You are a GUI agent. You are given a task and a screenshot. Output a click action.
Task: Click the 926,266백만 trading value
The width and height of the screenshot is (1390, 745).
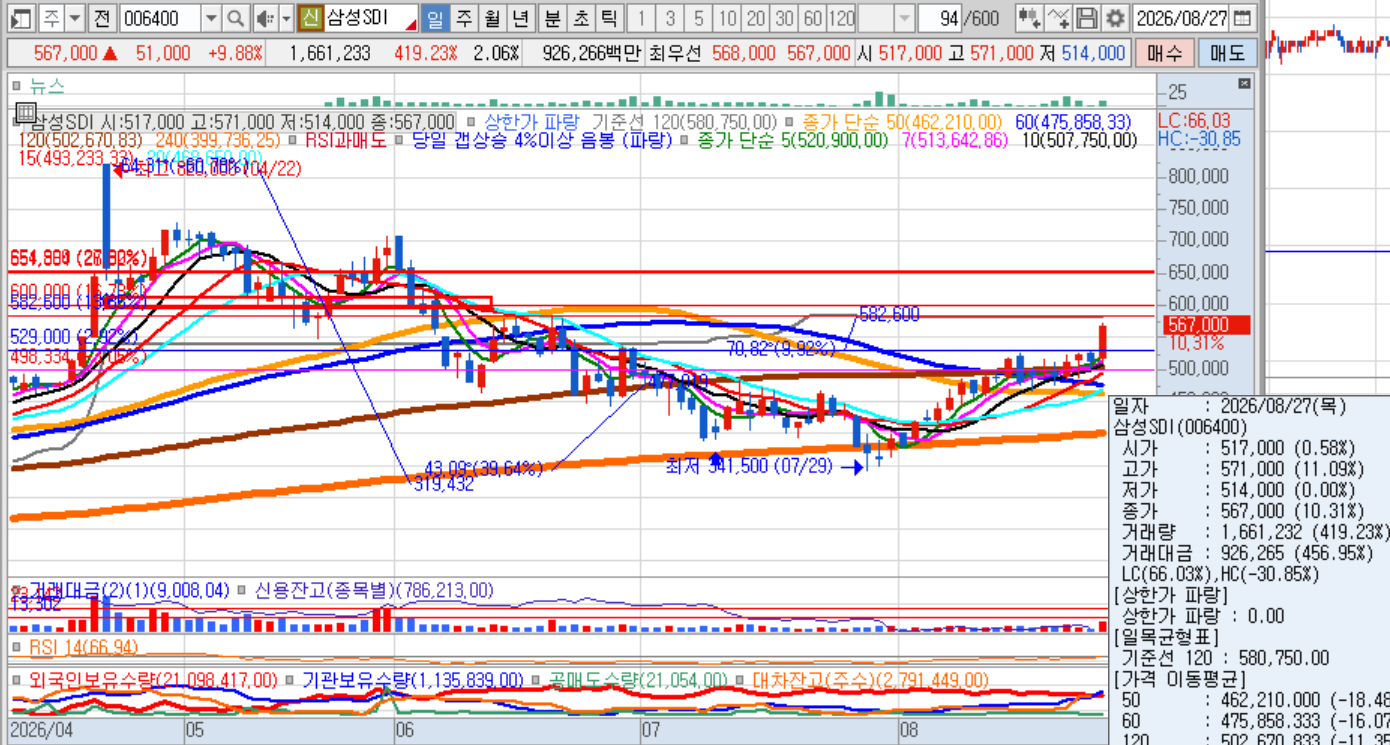click(x=591, y=53)
